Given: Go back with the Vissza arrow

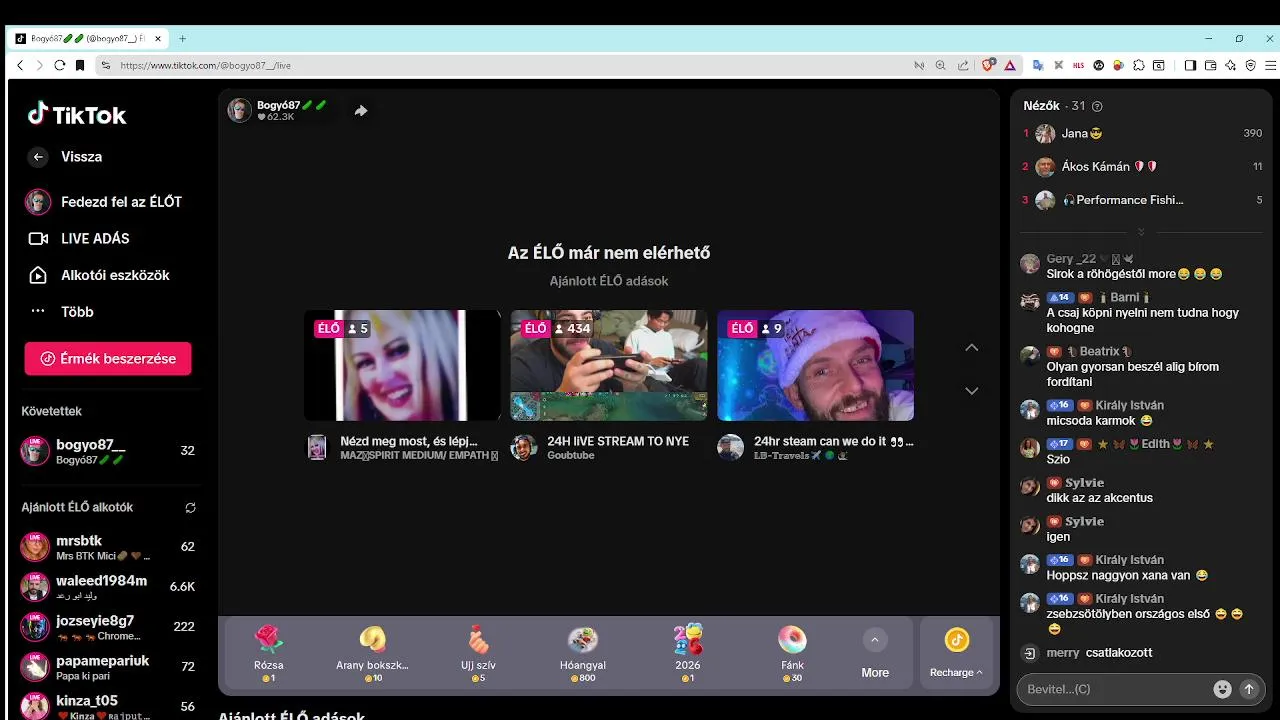Looking at the screenshot, I should (x=38, y=157).
